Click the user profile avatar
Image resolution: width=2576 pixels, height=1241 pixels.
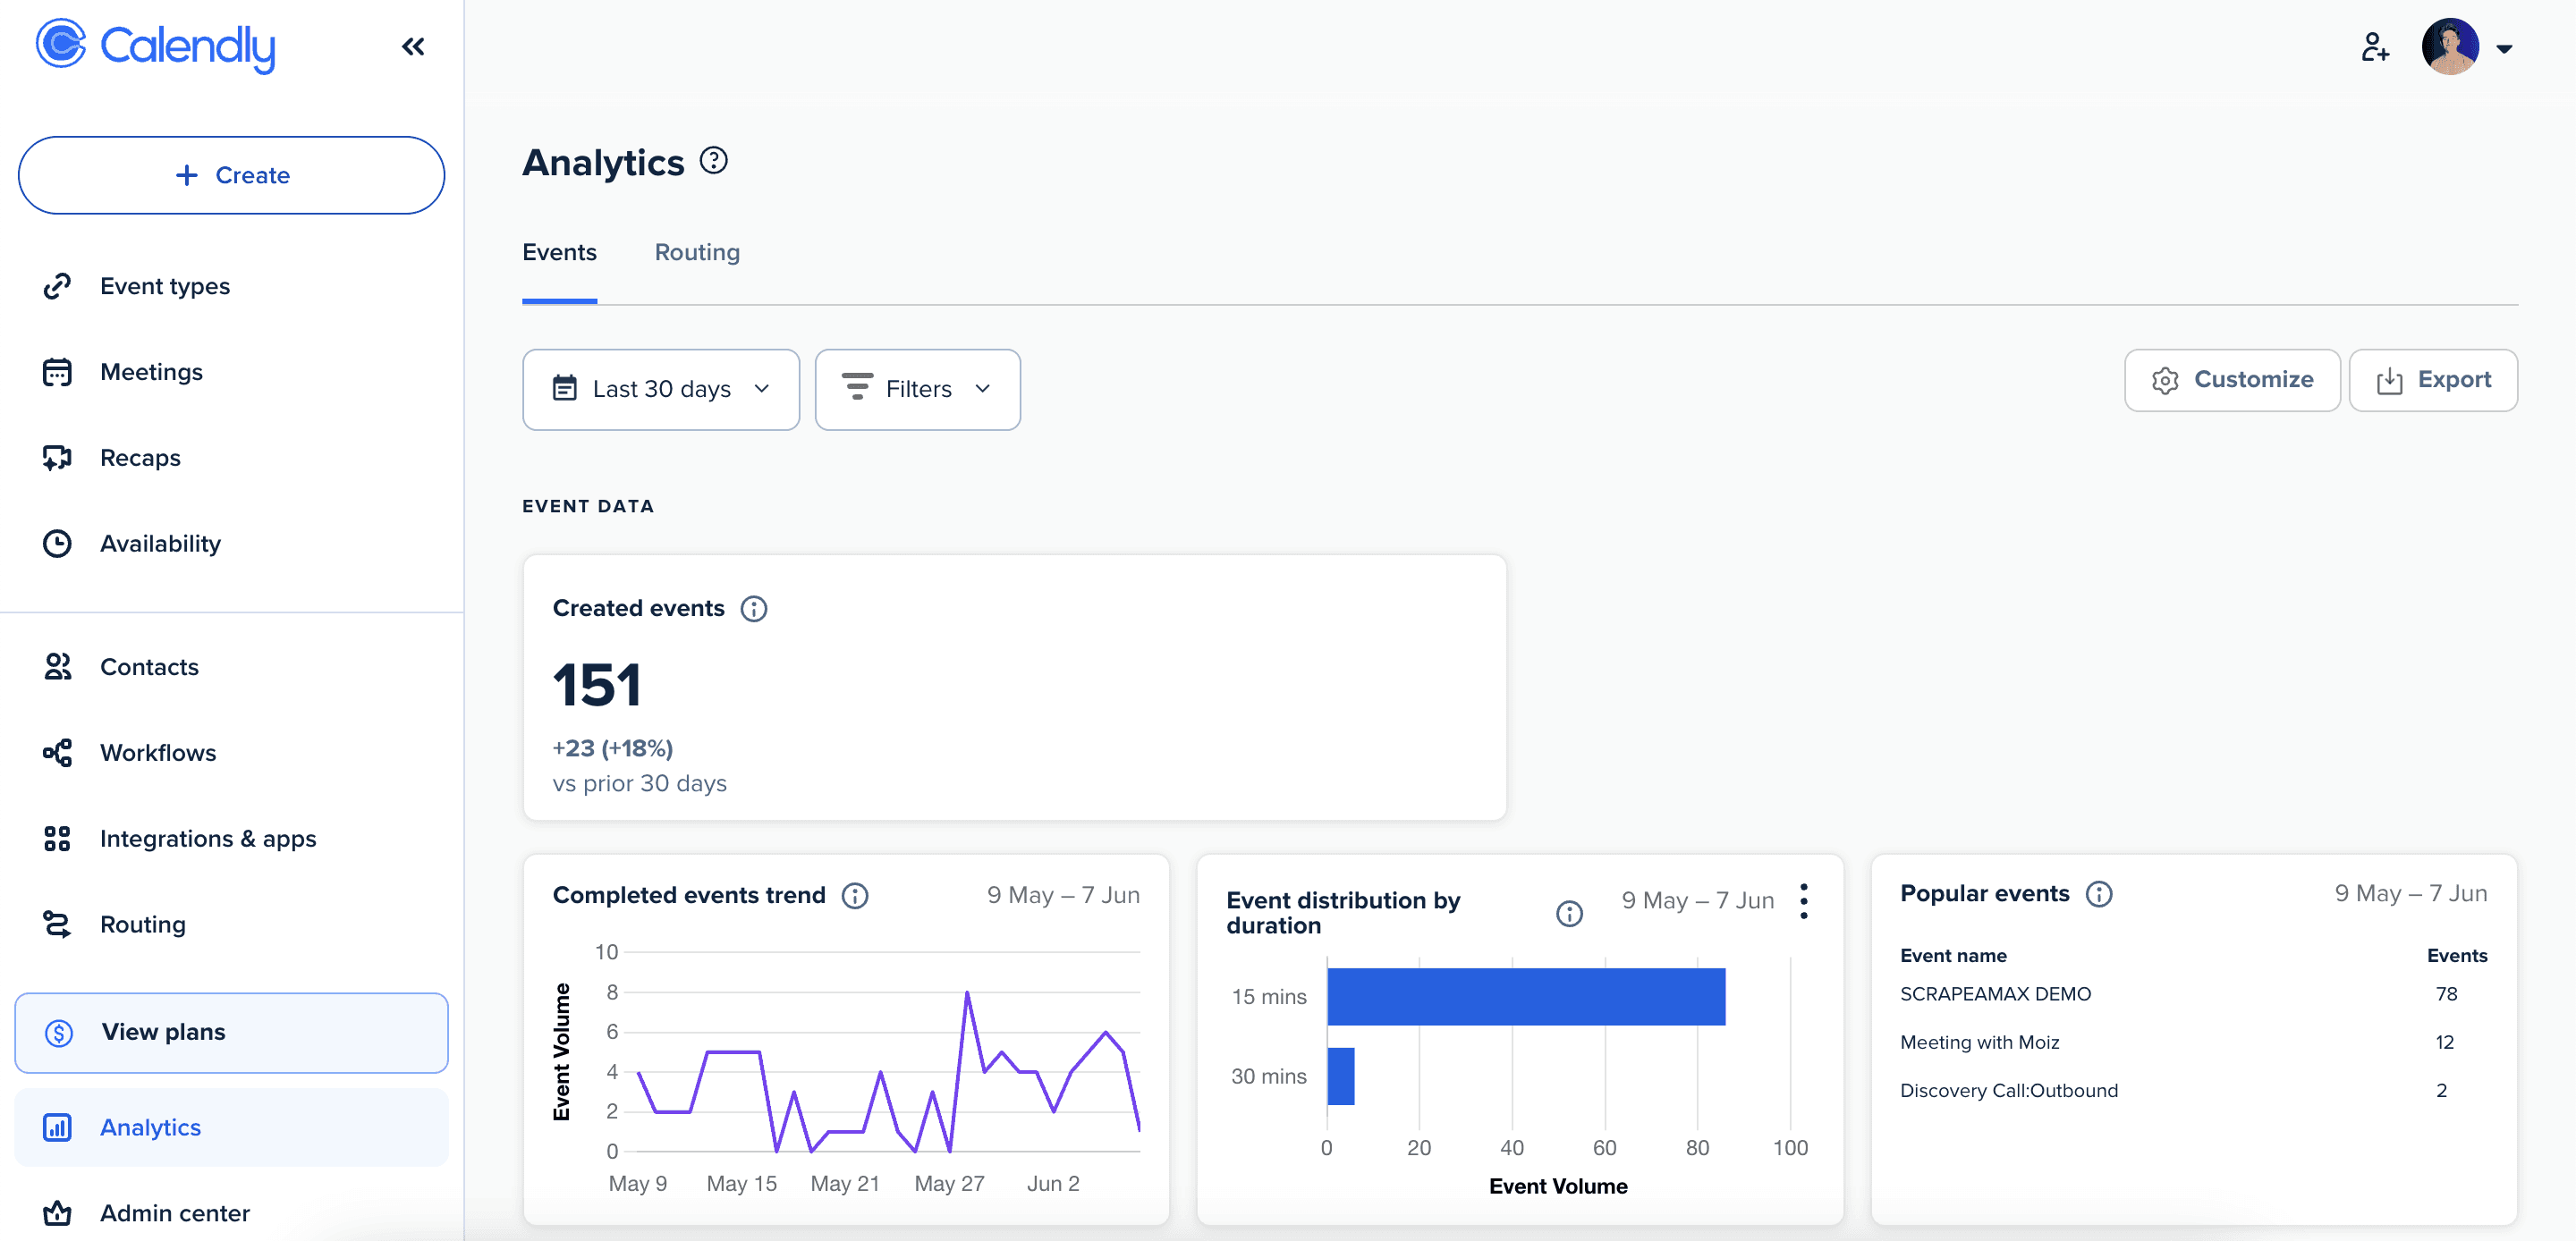(2450, 47)
